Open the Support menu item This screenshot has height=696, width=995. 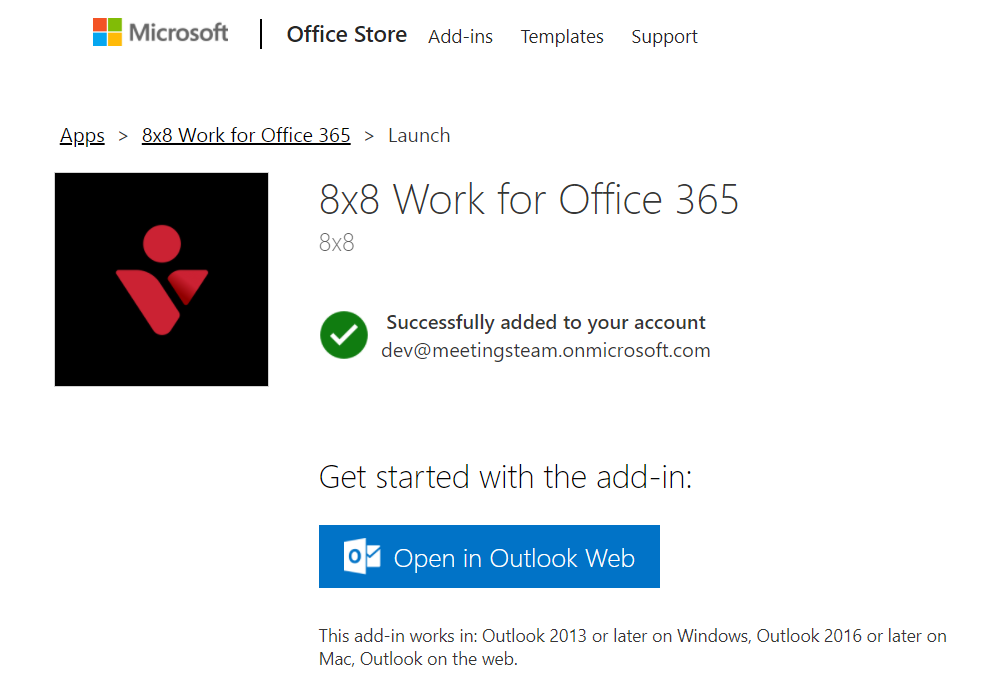pos(664,37)
